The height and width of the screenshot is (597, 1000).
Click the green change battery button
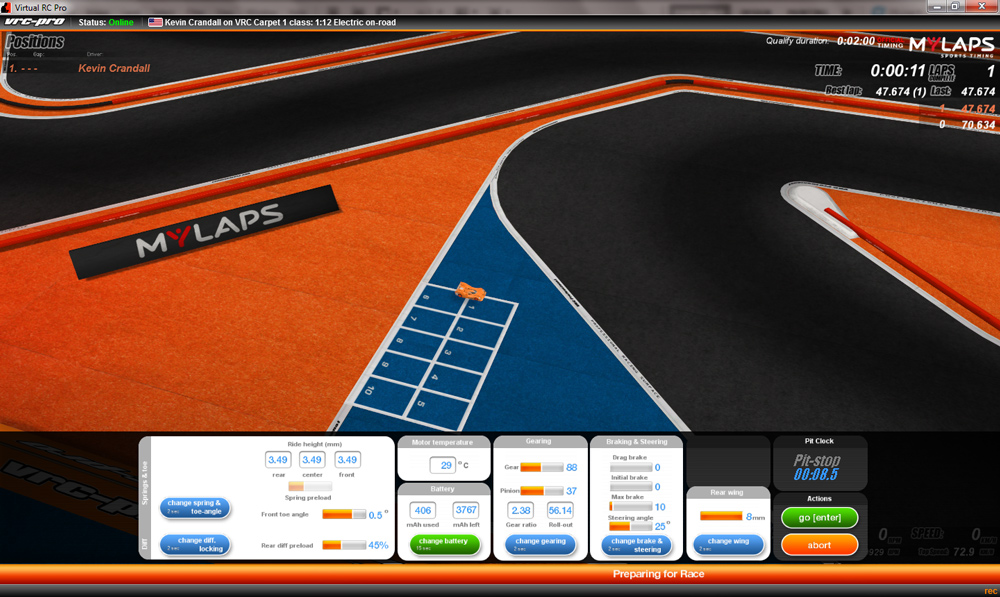(x=444, y=544)
